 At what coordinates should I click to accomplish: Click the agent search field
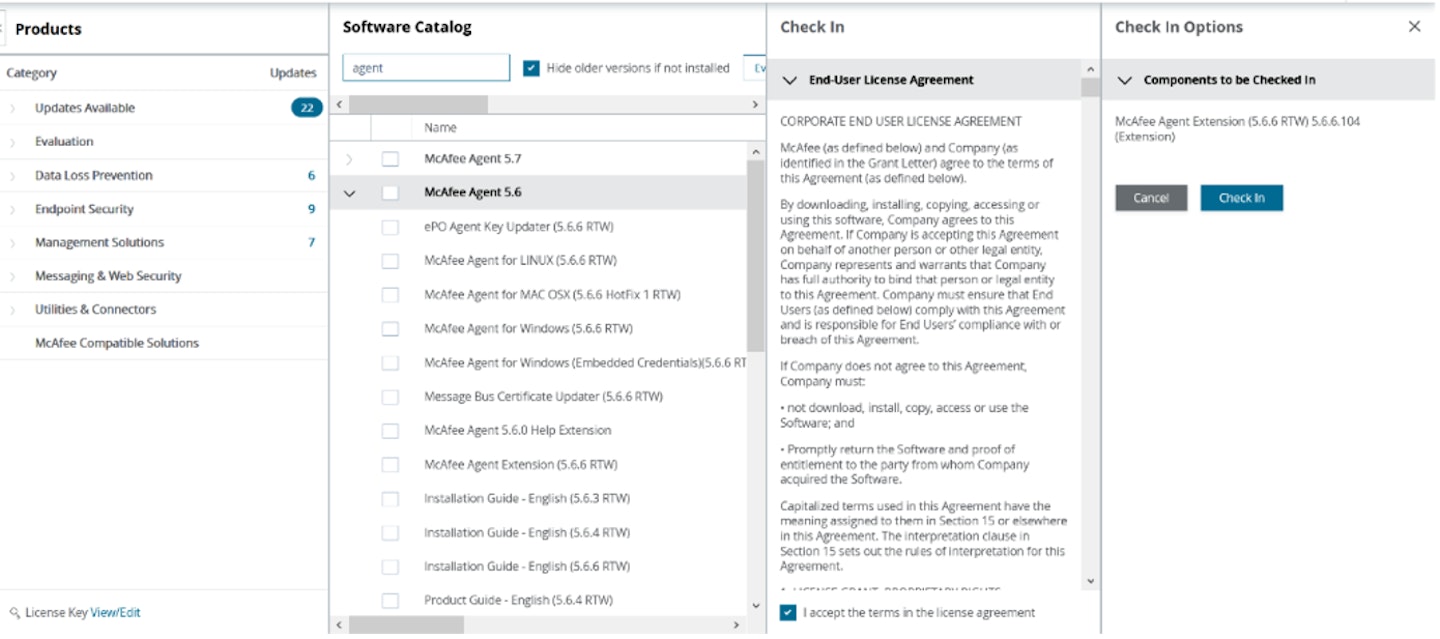tap(426, 68)
